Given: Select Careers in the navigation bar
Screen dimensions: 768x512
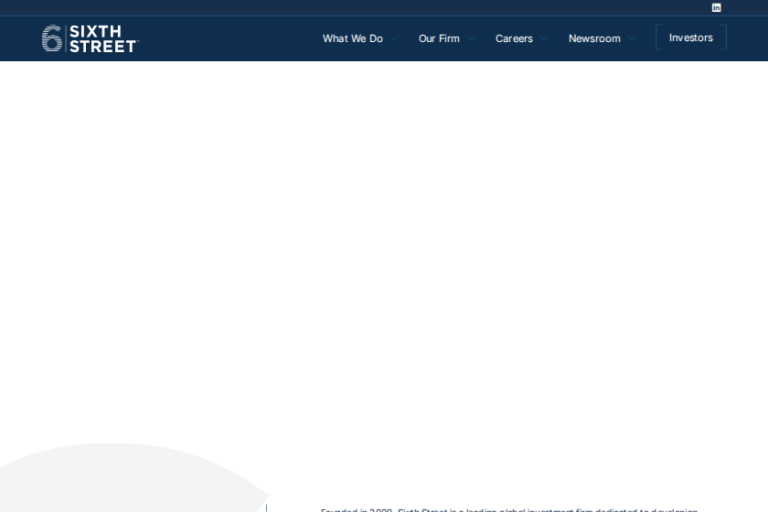Looking at the screenshot, I should click(x=514, y=38).
